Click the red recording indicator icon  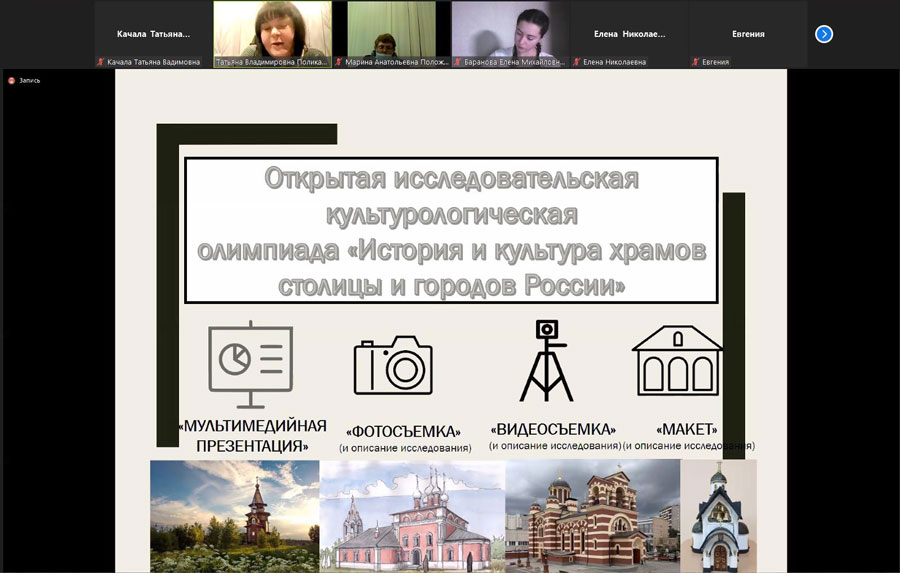(11, 81)
